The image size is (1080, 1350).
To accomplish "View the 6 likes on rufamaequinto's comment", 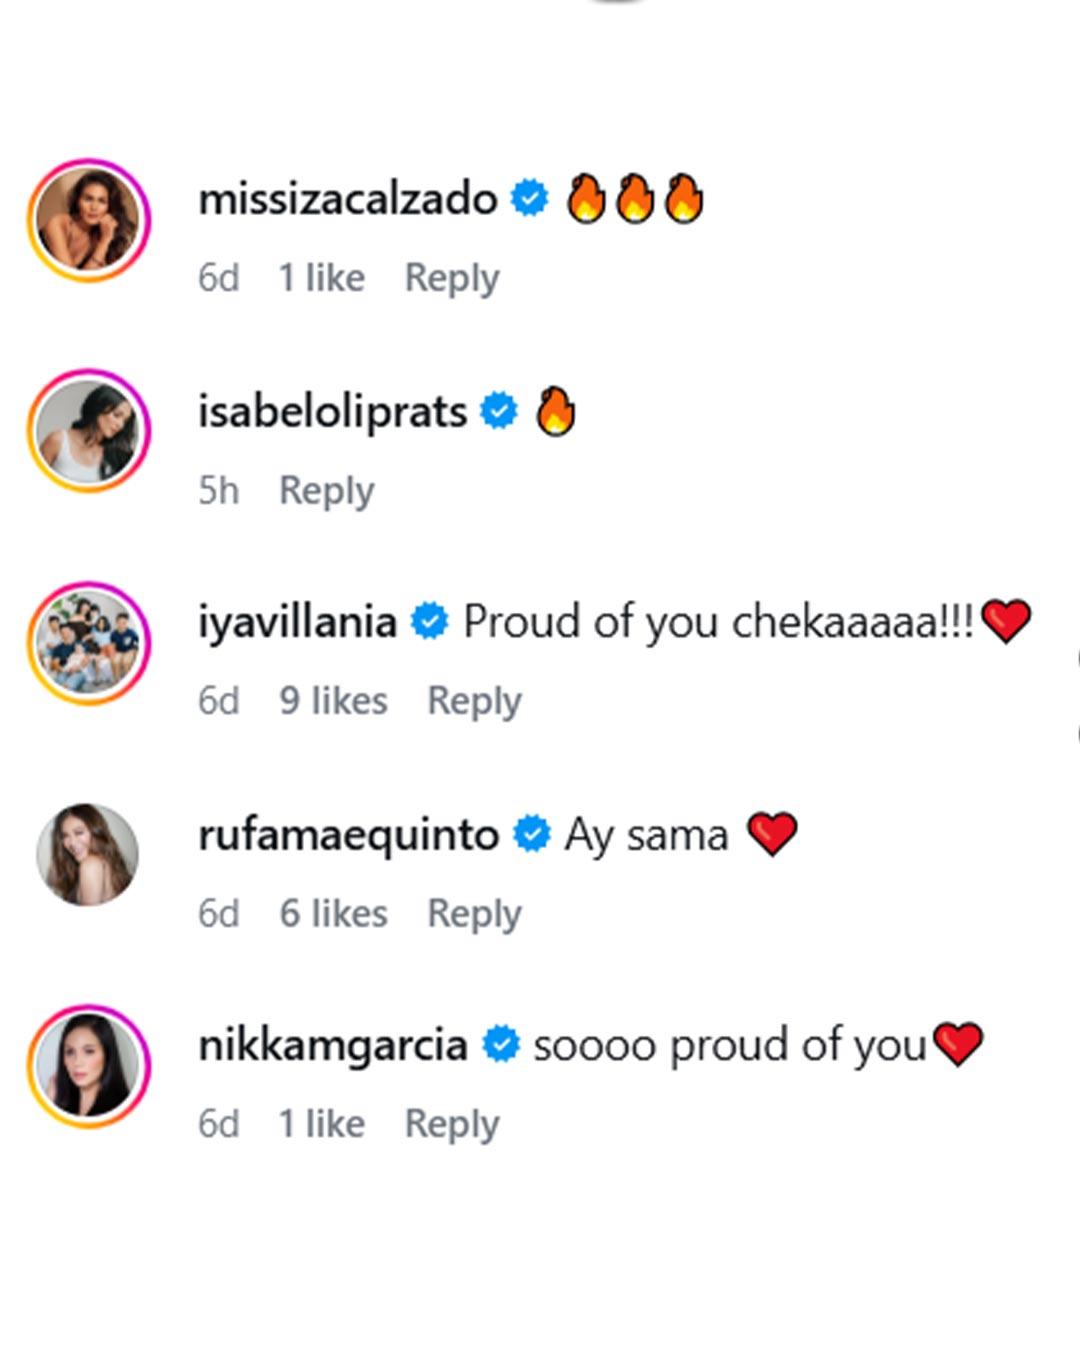I will pos(333,914).
